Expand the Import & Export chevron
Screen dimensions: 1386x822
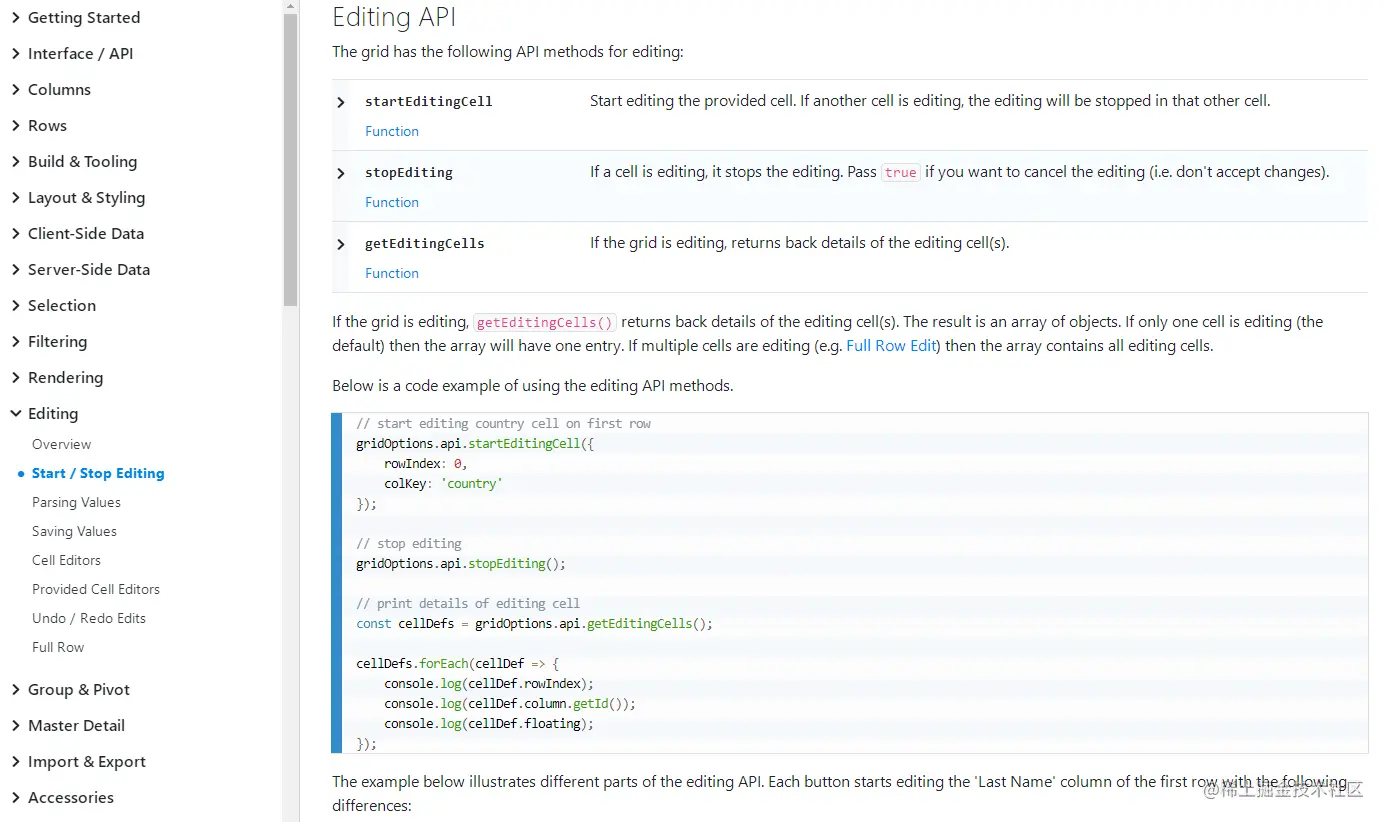[16, 762]
